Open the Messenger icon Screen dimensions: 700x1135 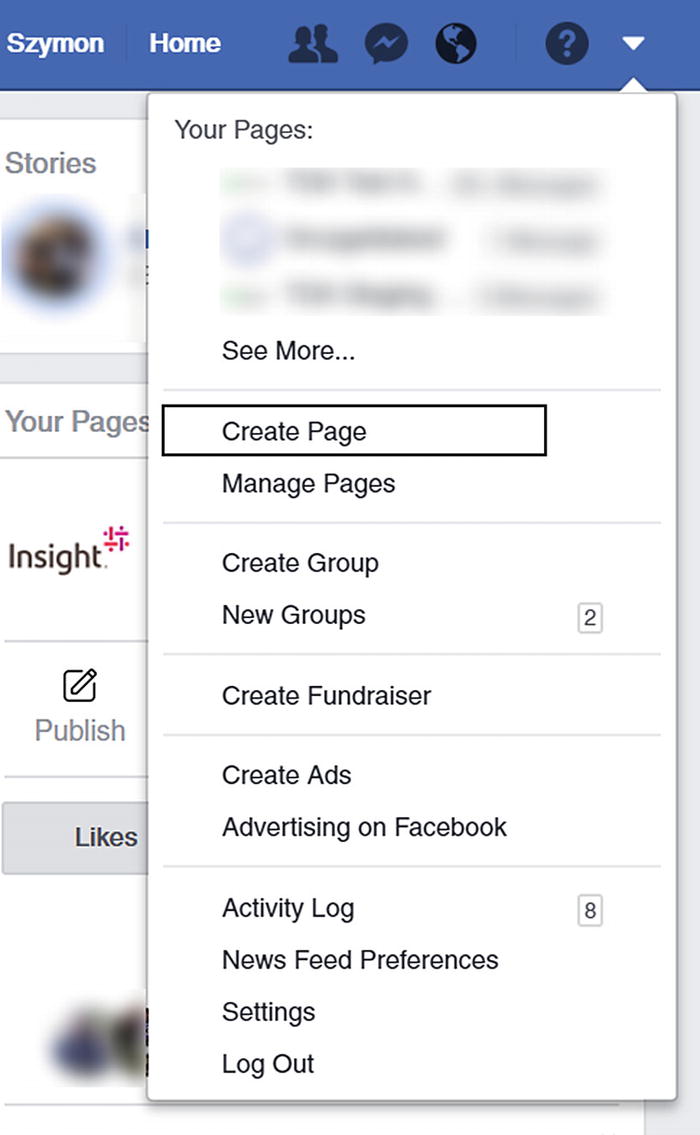tap(386, 44)
